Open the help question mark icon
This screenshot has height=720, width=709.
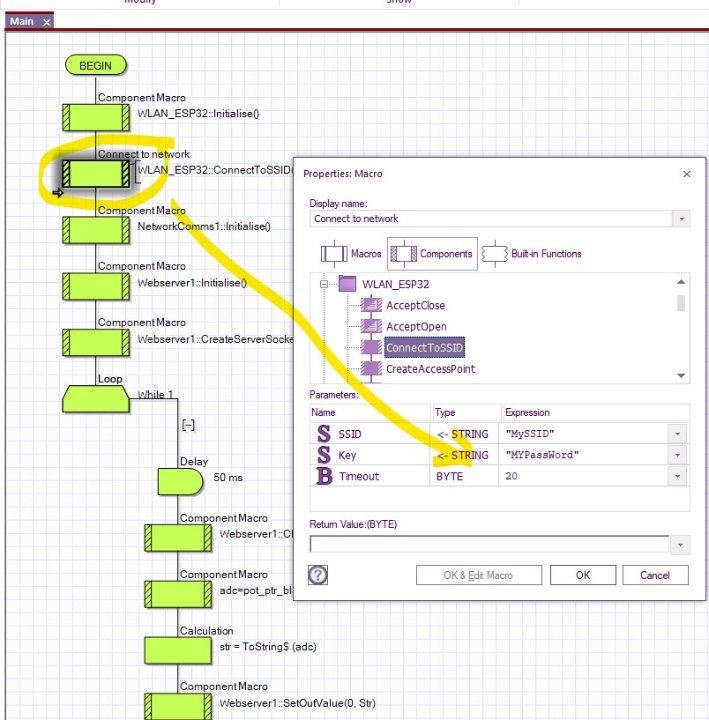[319, 574]
